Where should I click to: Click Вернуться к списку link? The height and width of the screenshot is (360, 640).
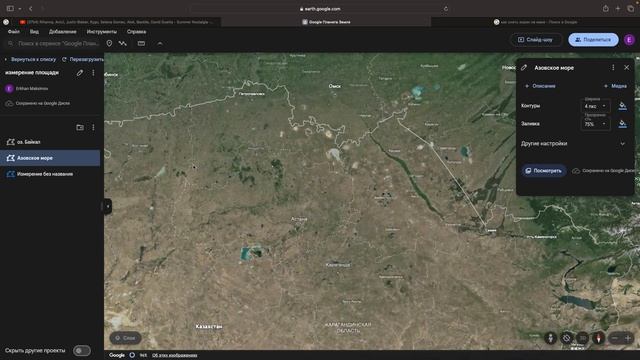click(33, 59)
